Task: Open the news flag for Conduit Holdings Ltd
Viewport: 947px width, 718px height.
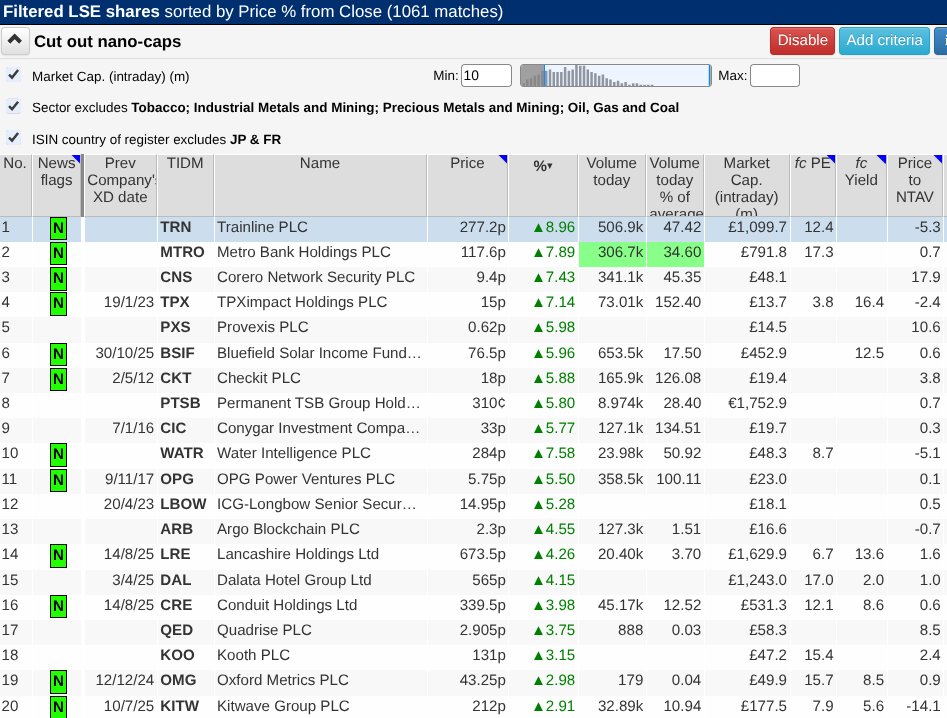Action: coord(58,606)
